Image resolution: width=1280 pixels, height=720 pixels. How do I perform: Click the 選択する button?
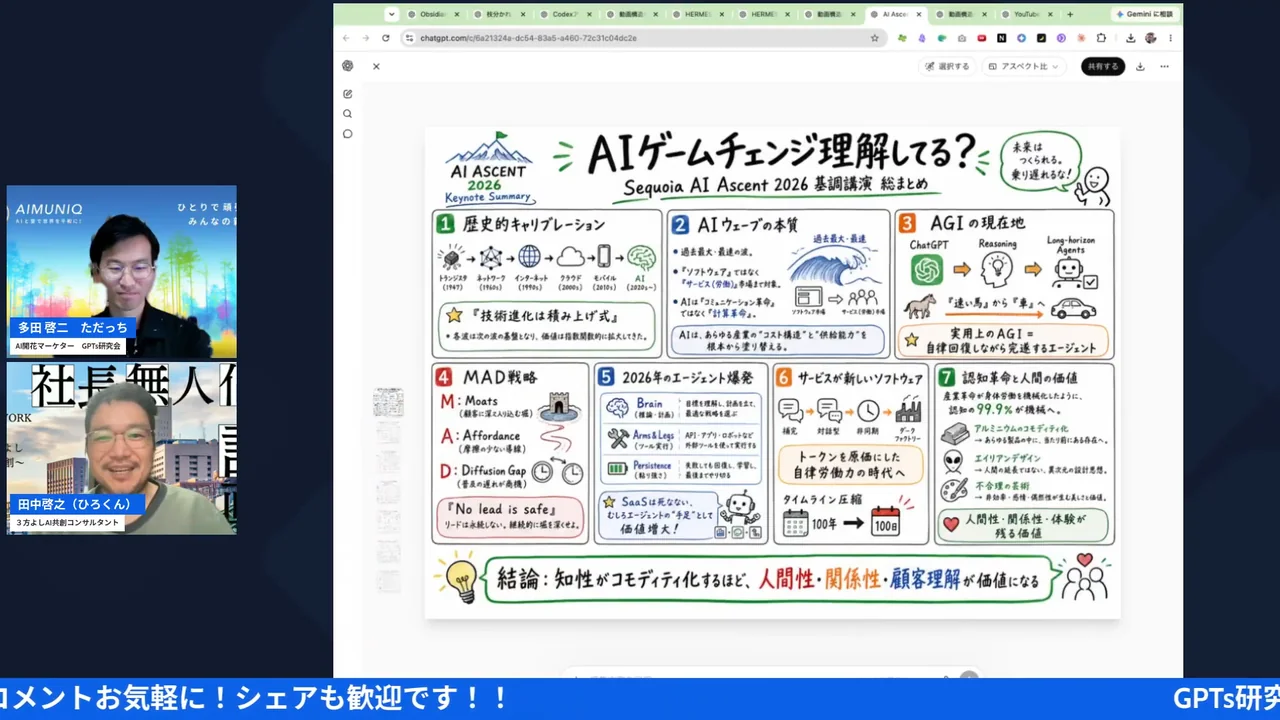[x=947, y=66]
